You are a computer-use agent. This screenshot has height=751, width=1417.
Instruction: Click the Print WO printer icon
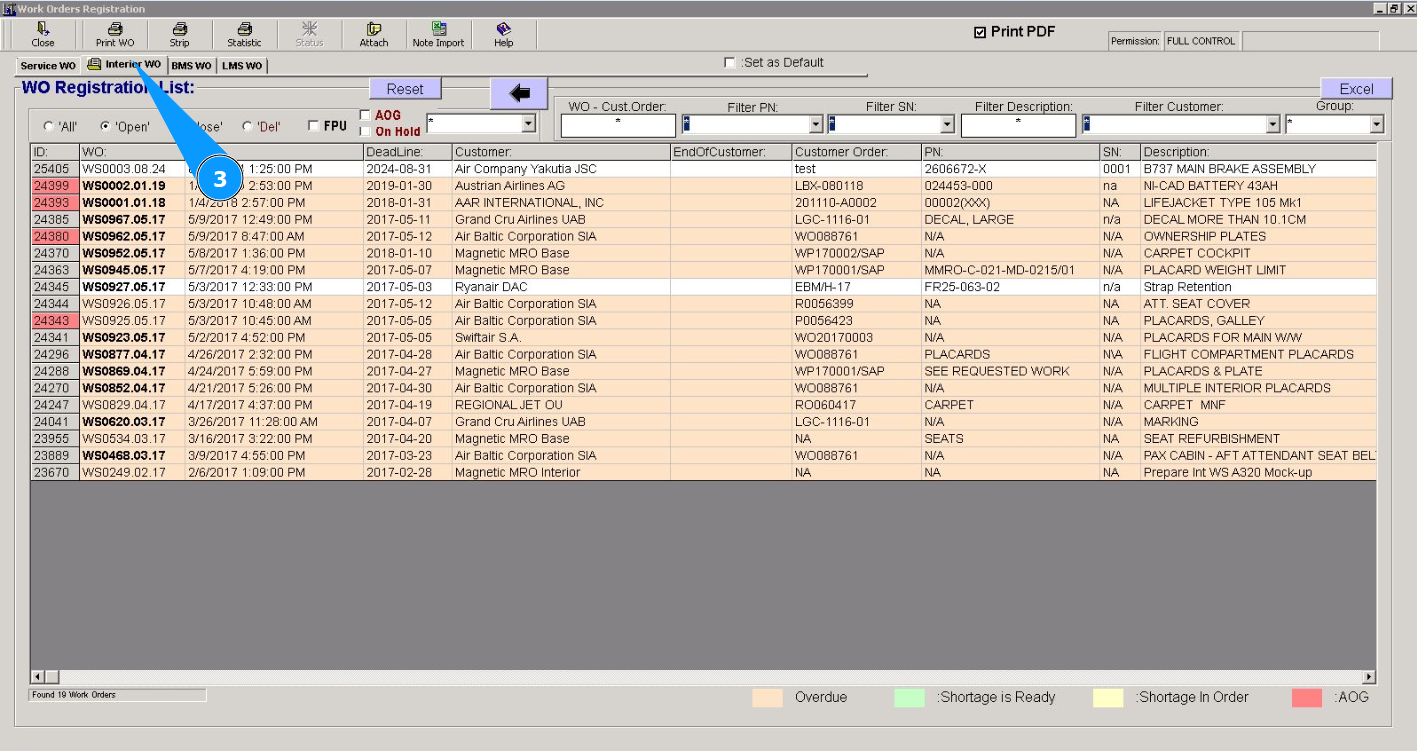pyautogui.click(x=115, y=30)
